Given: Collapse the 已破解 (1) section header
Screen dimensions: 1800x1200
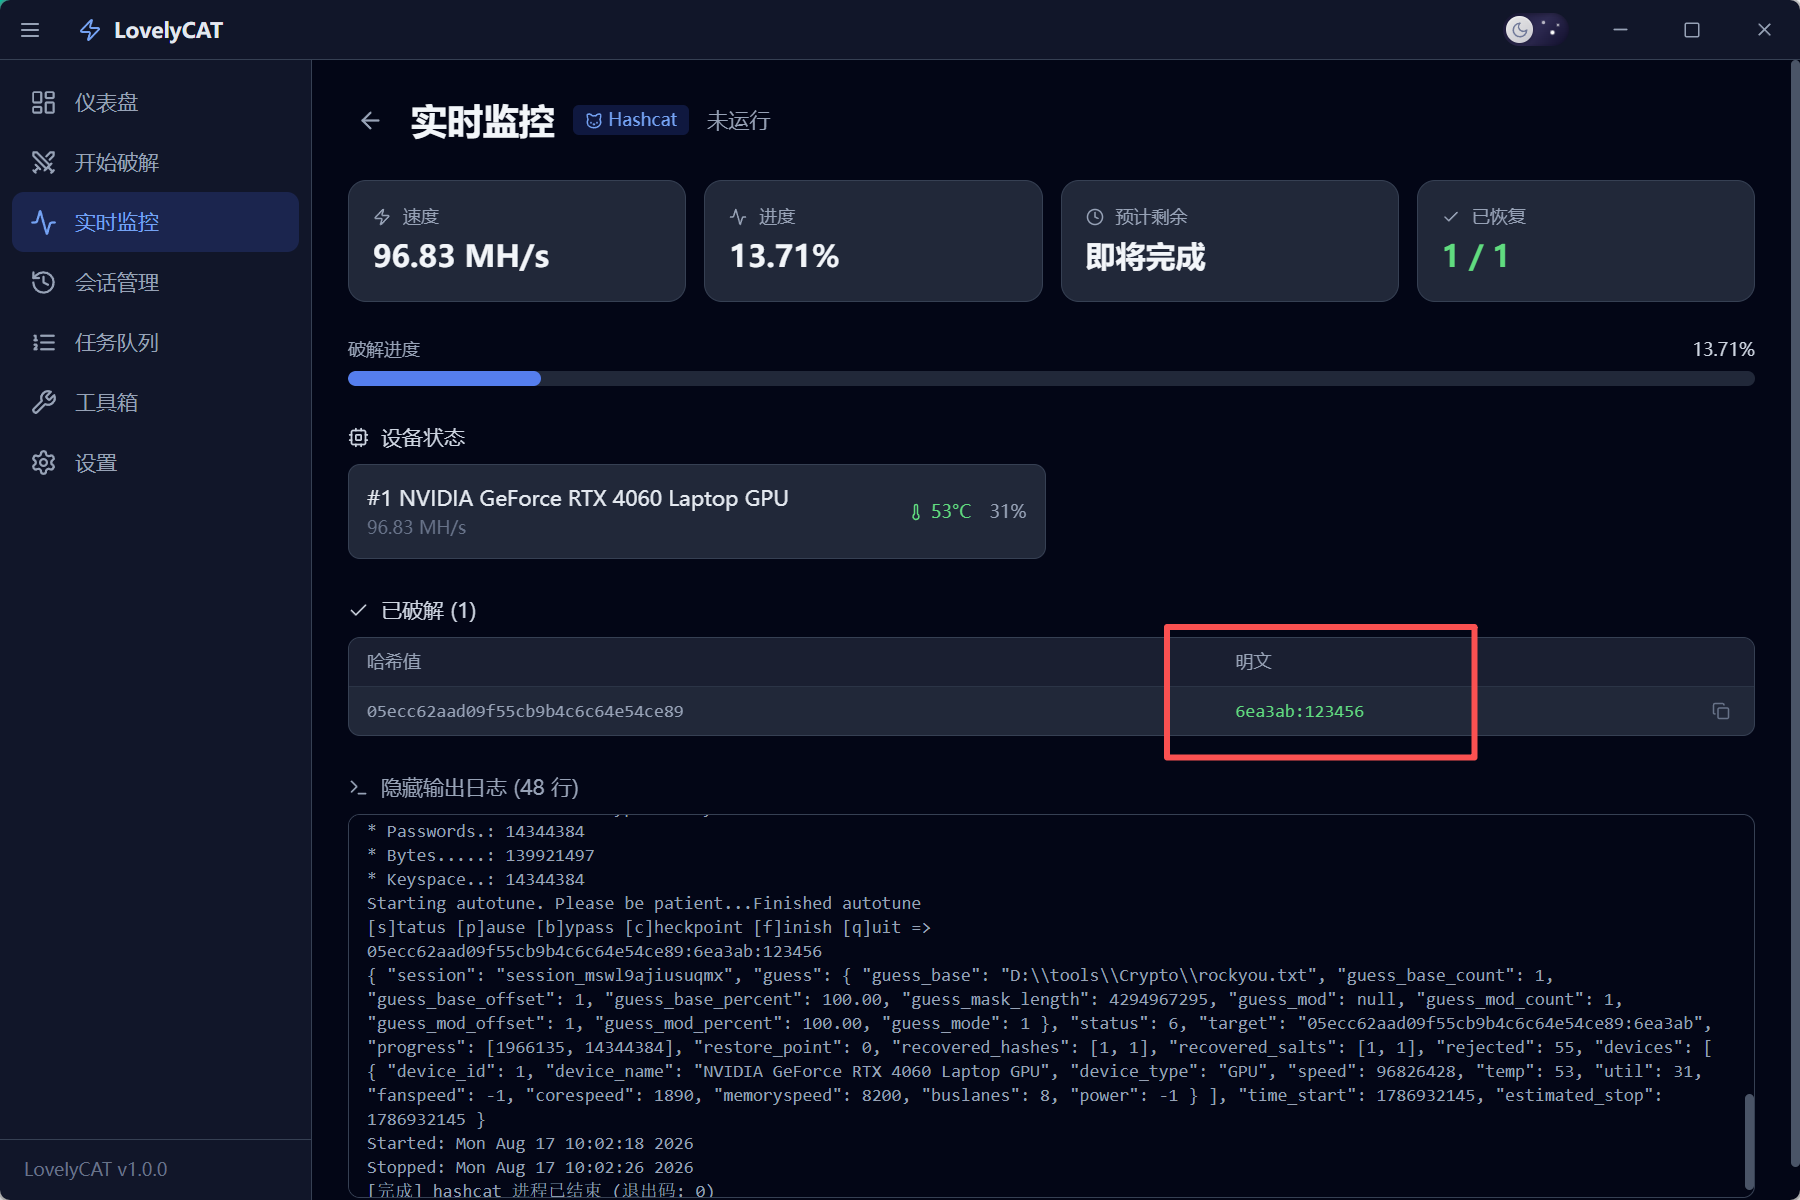Looking at the screenshot, I should click(413, 611).
